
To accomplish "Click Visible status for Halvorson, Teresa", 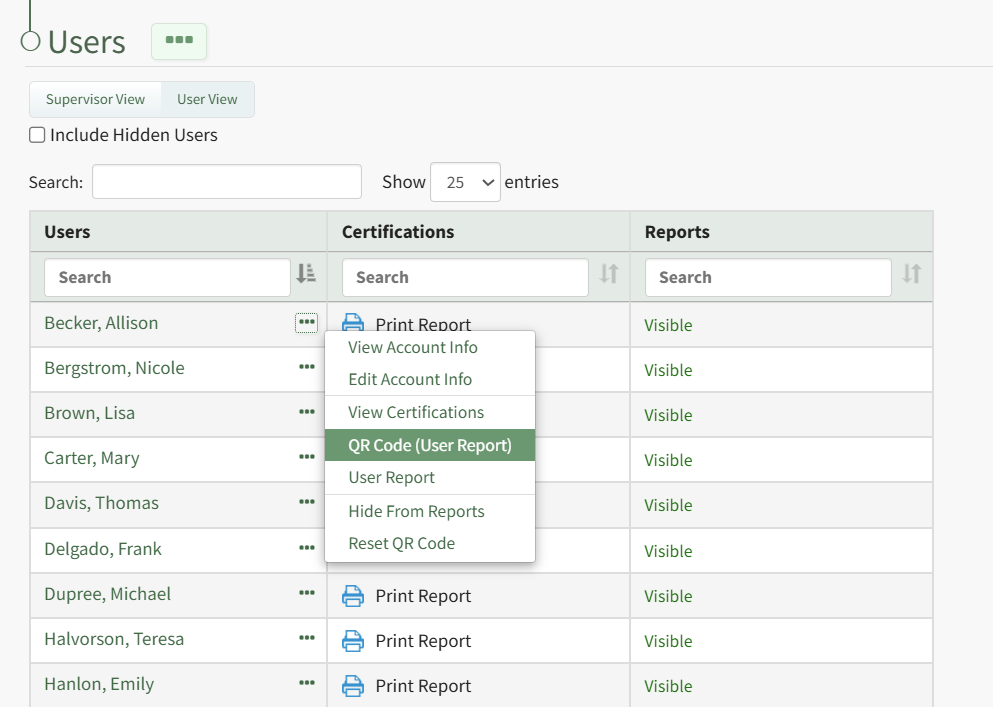I will click(x=668, y=641).
